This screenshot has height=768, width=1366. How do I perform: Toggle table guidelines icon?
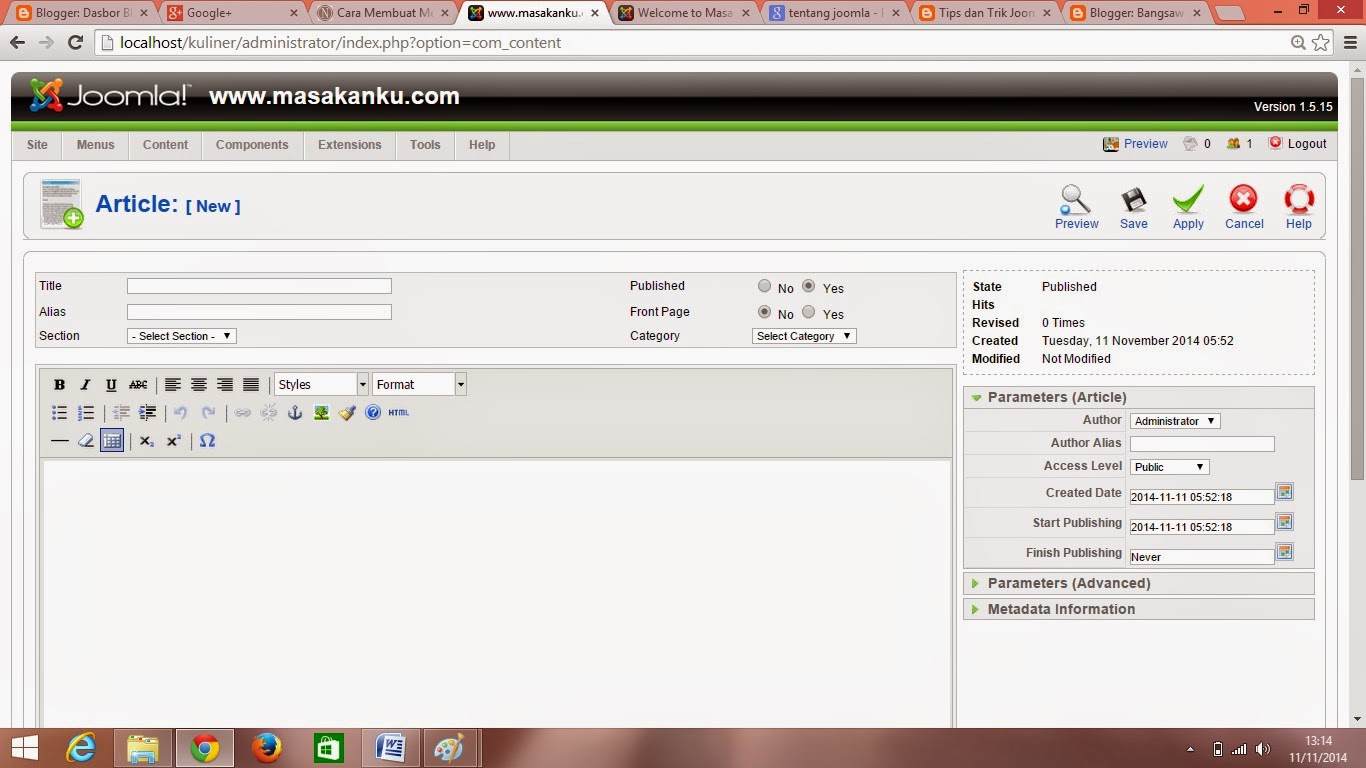112,440
